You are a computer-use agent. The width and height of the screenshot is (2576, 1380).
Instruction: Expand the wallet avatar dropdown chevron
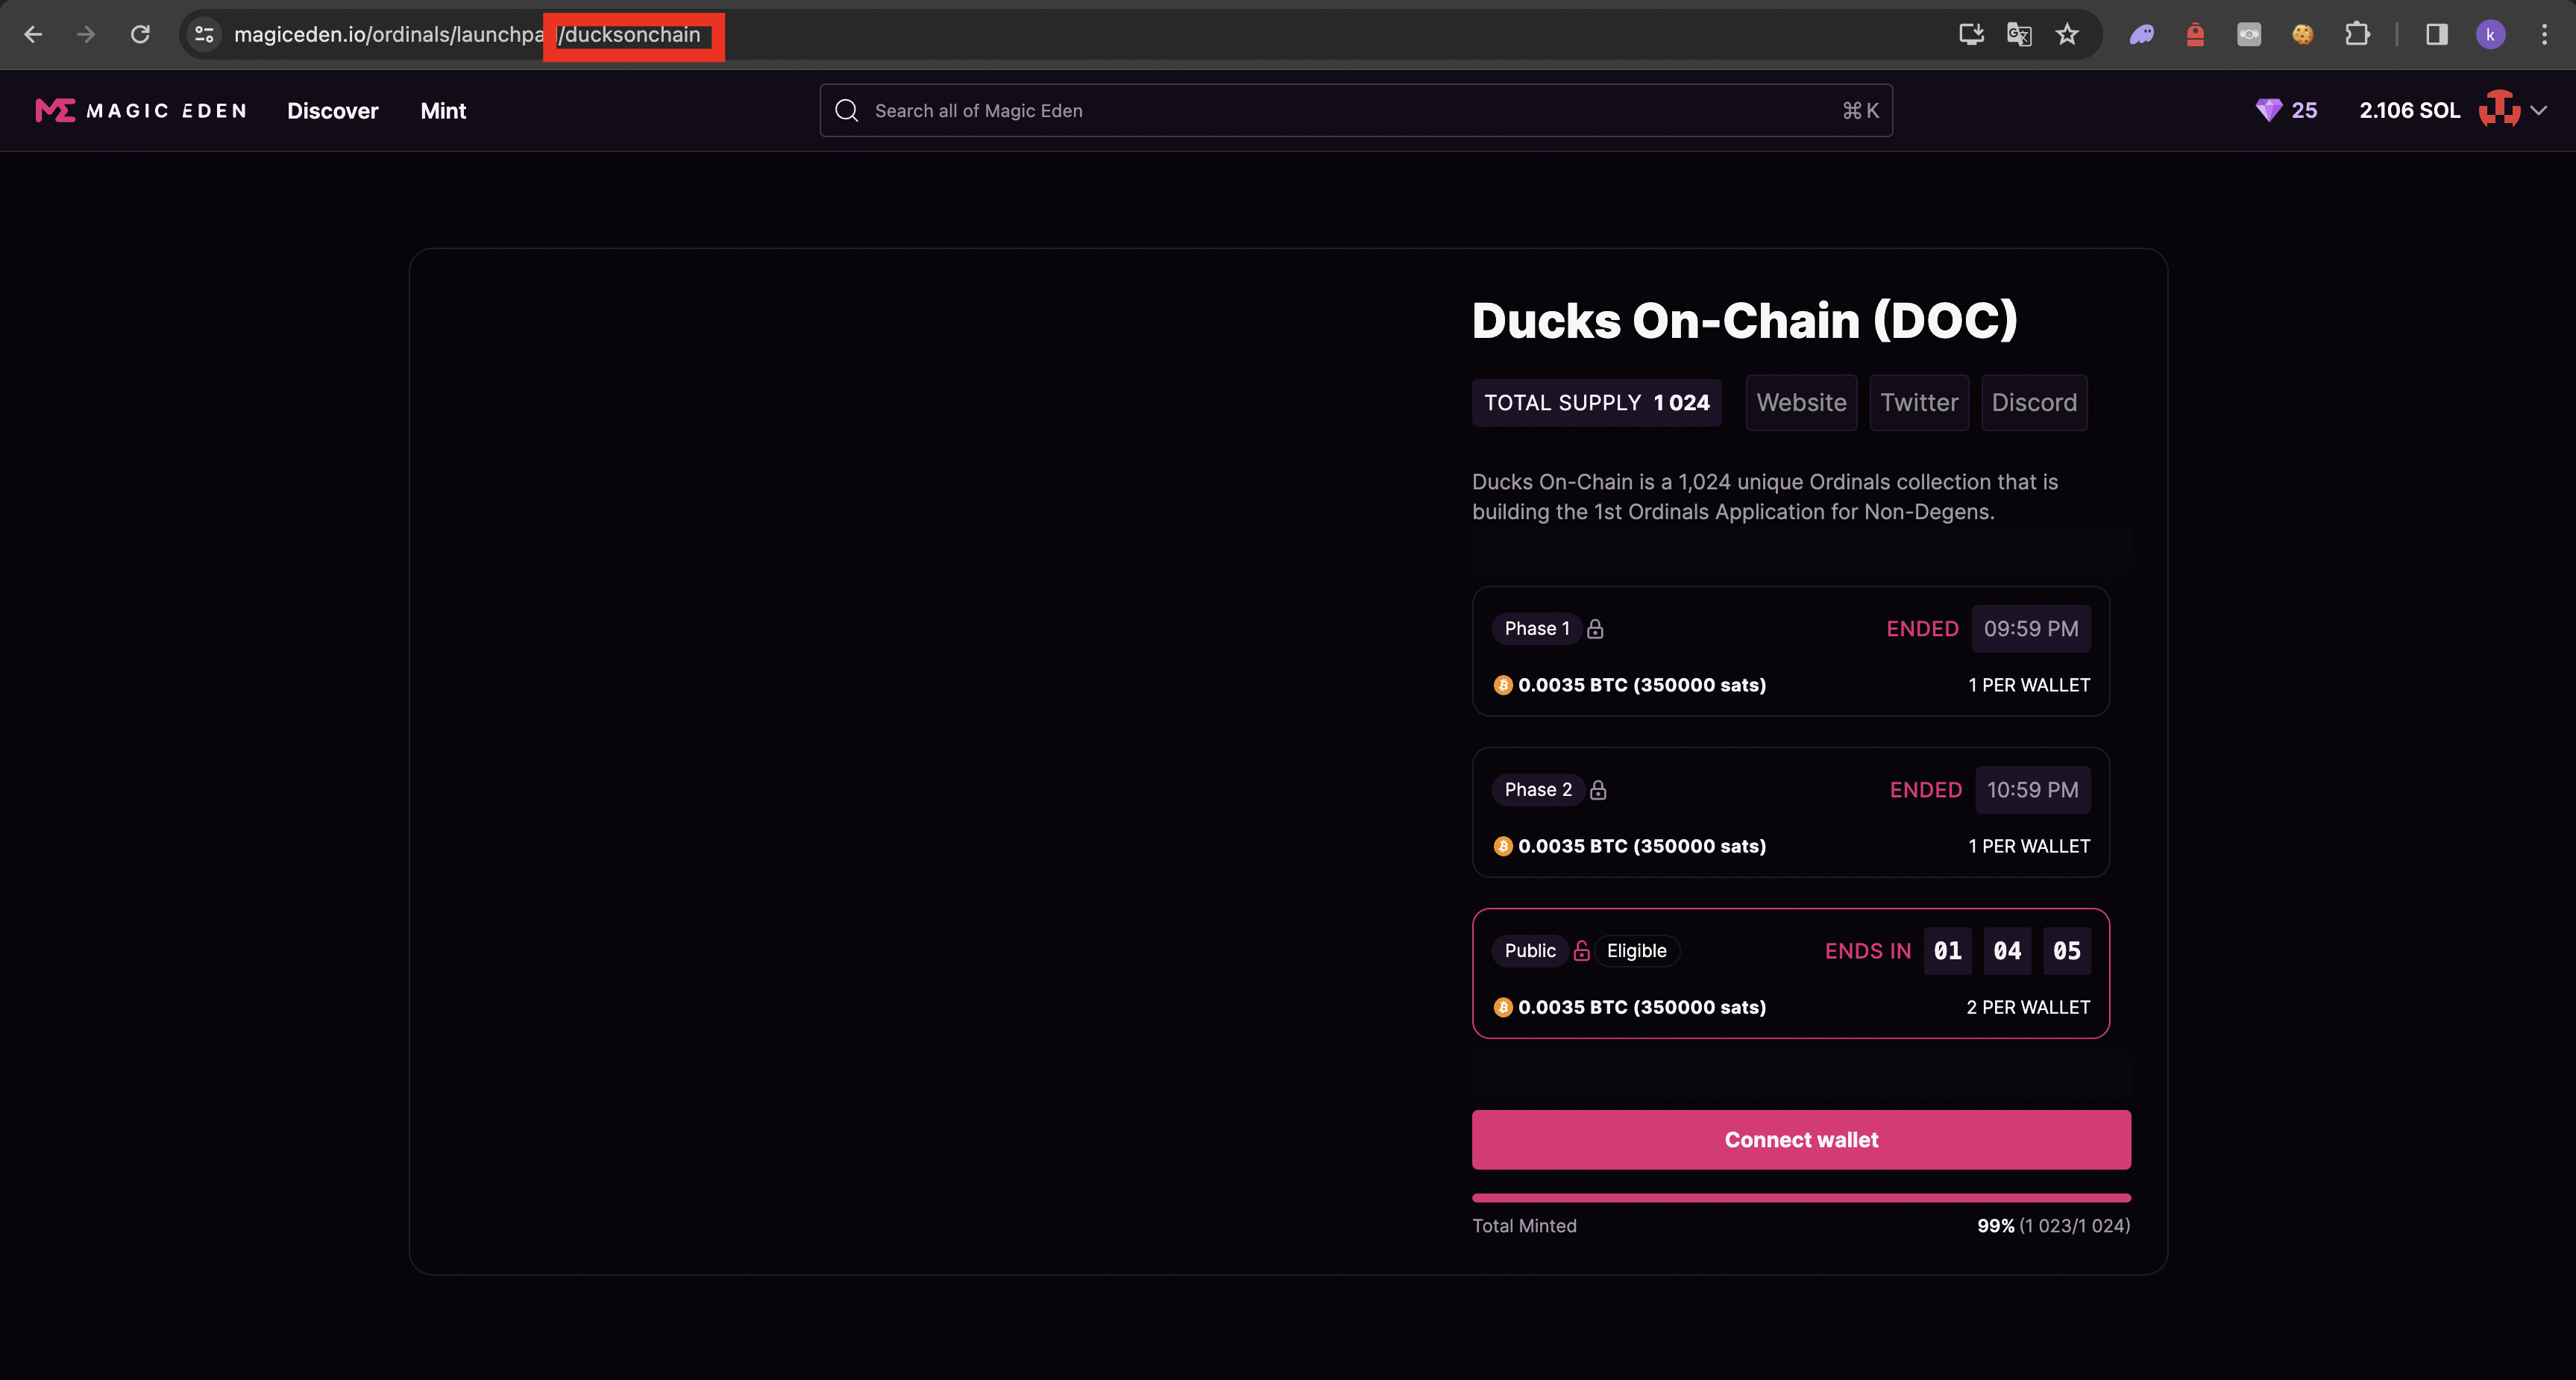(2539, 111)
